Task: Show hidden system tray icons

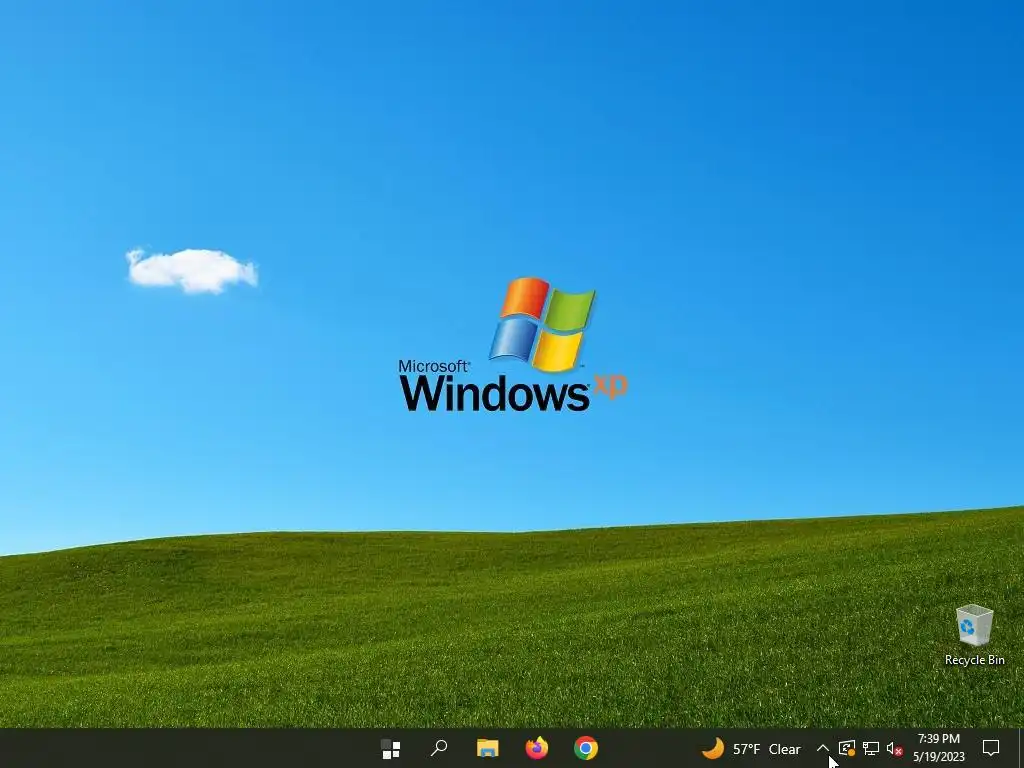Action: tap(823, 748)
